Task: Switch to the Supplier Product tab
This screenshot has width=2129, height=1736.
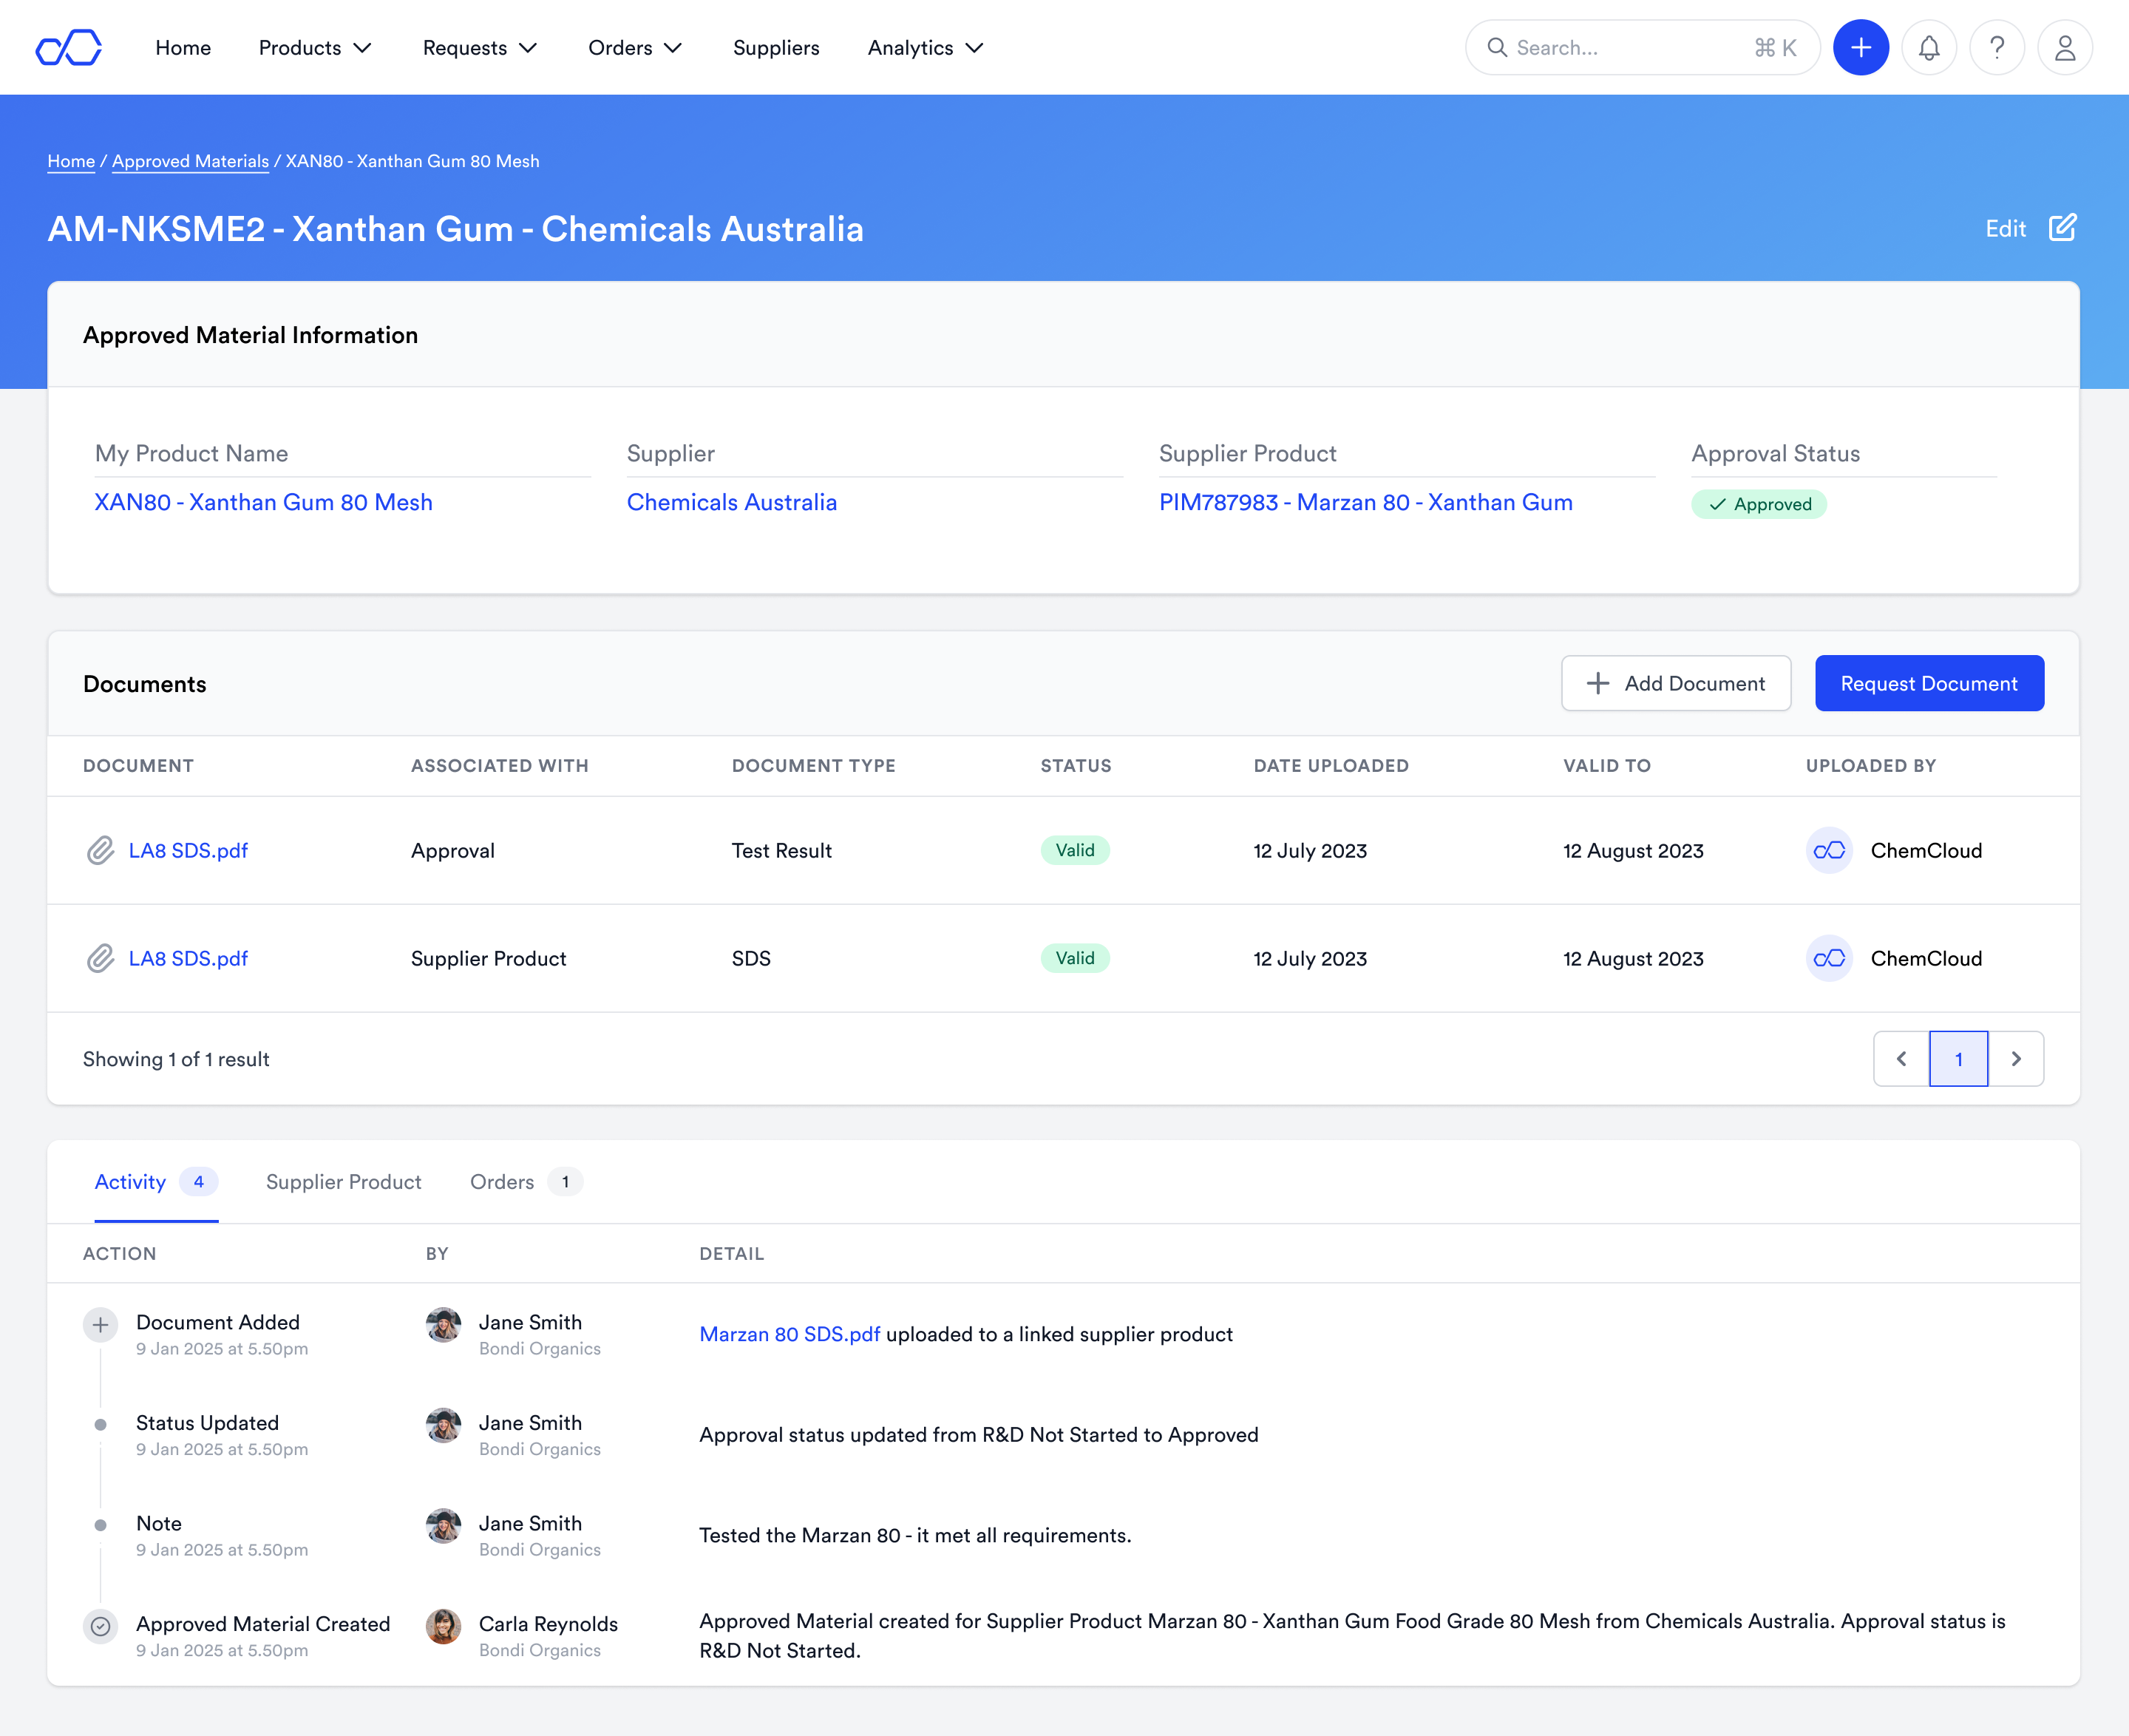Action: pyautogui.click(x=342, y=1182)
